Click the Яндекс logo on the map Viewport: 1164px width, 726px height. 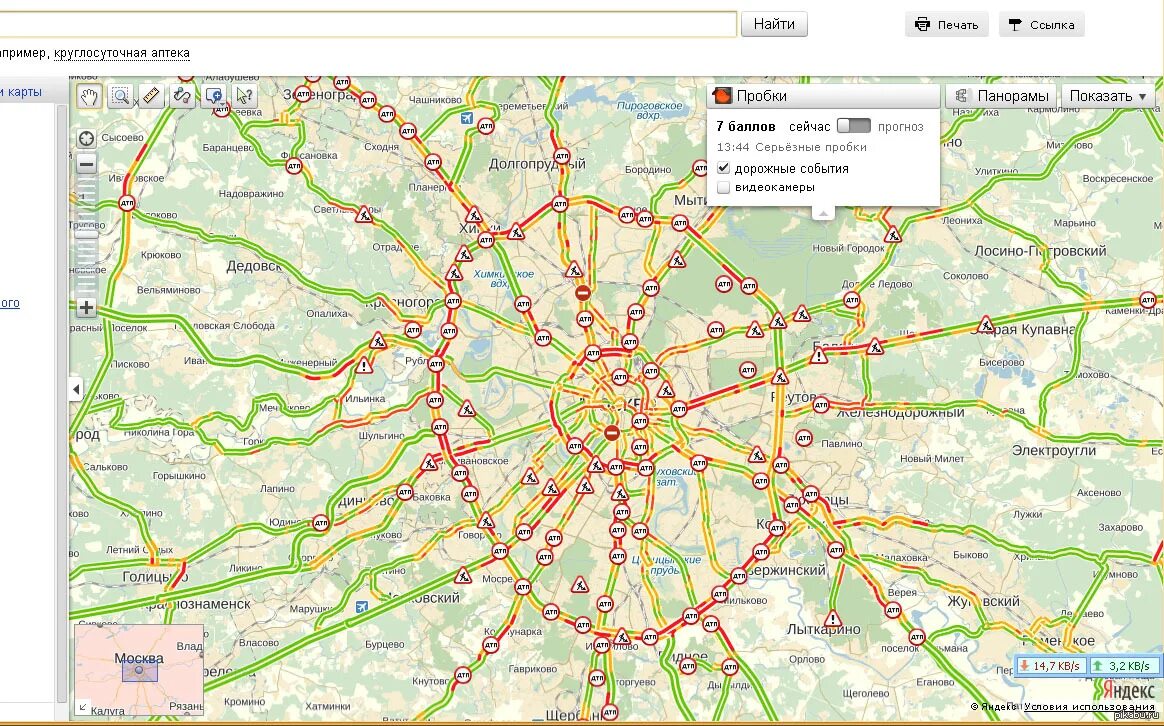(x=1128, y=689)
